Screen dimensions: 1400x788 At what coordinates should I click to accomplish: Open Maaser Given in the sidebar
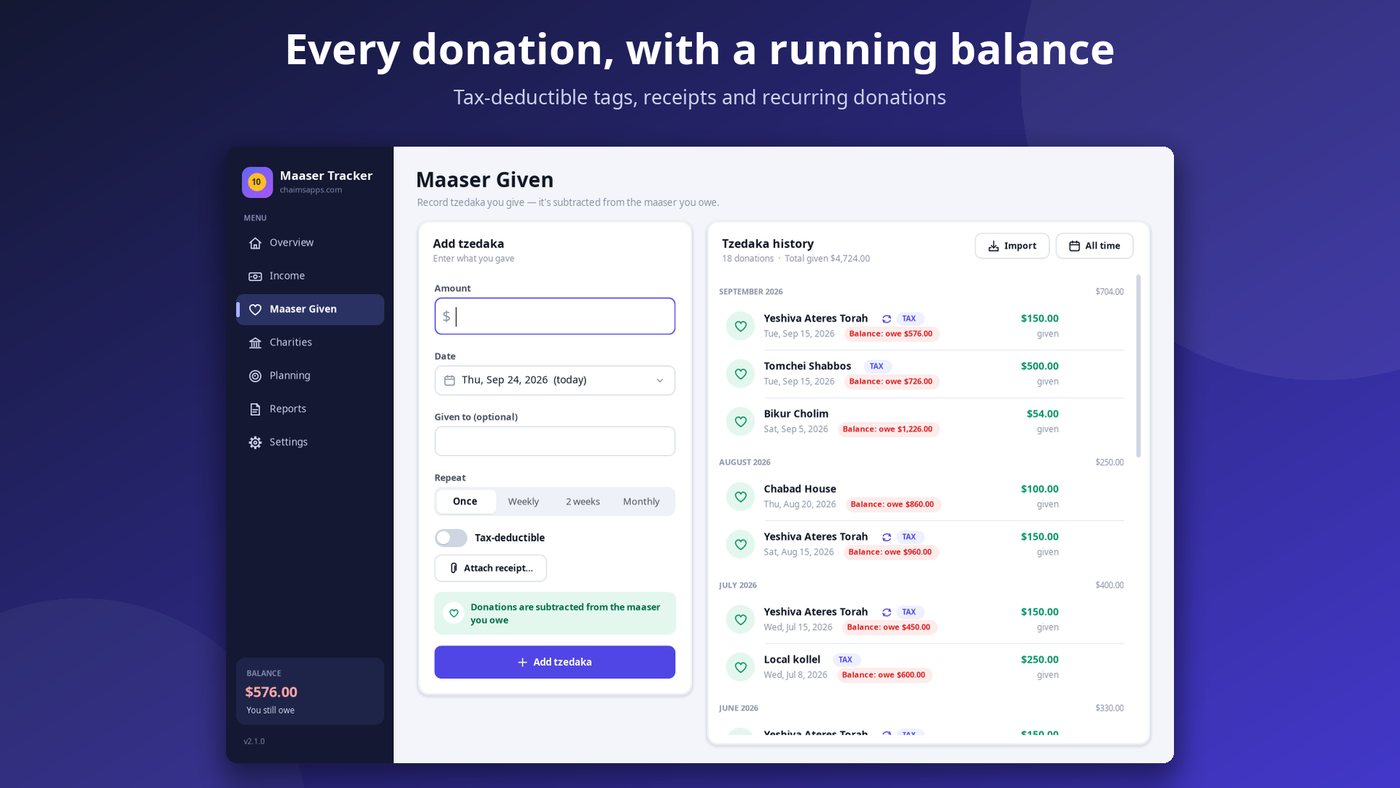tap(310, 309)
